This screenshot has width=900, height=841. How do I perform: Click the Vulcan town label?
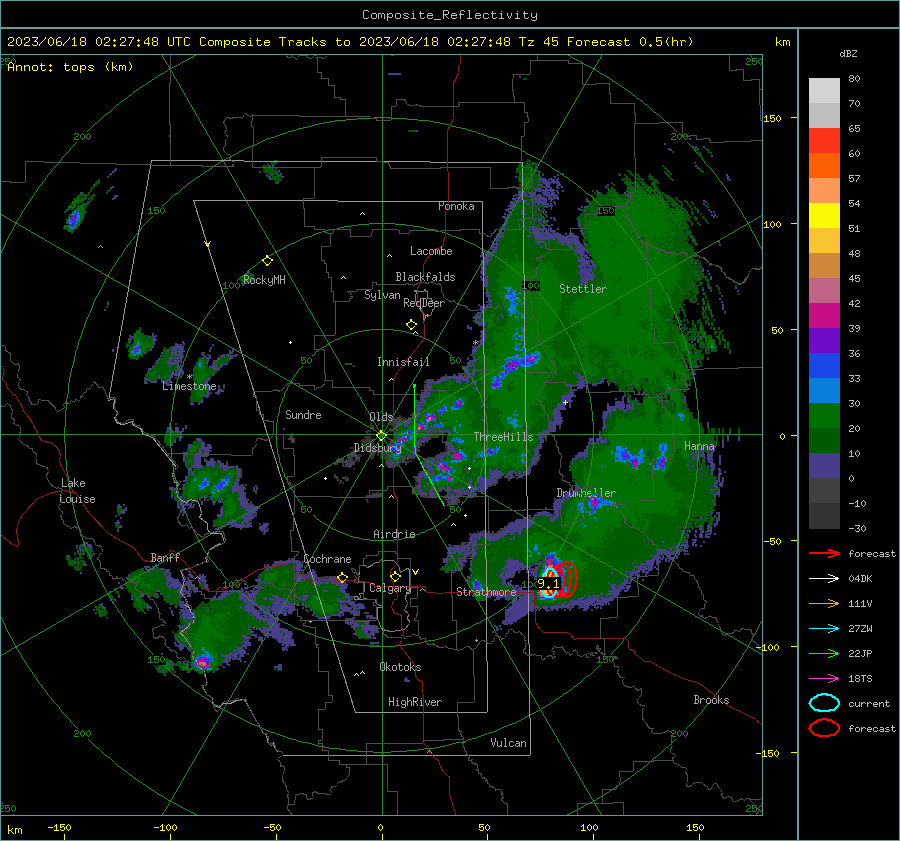508,743
